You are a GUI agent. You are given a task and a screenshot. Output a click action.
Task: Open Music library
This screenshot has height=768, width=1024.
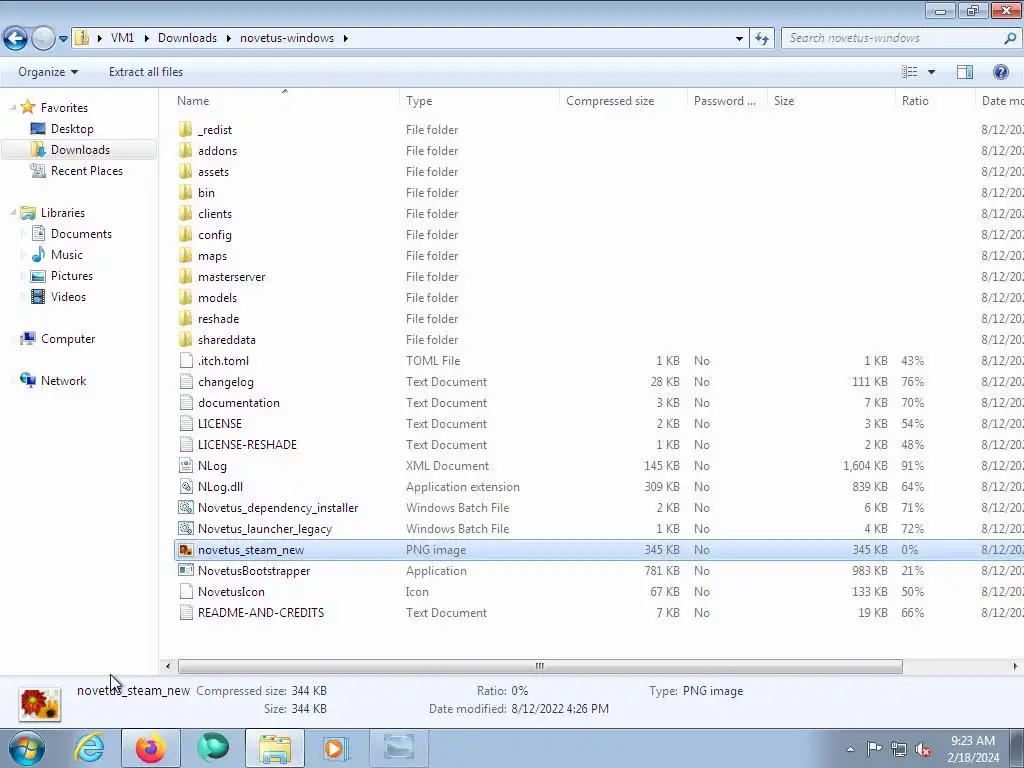[67, 255]
